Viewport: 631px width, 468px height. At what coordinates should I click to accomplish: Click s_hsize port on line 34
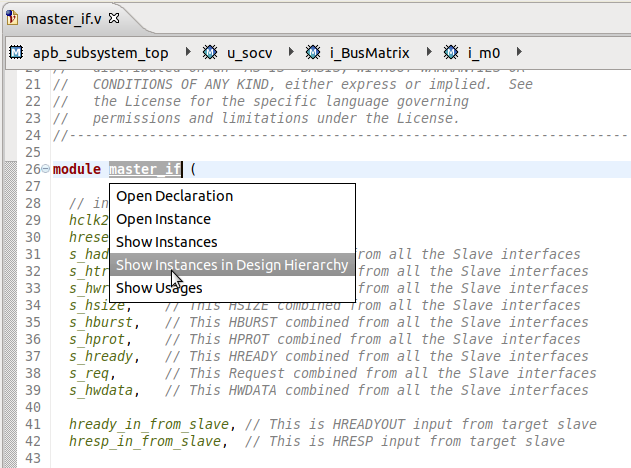click(x=96, y=305)
